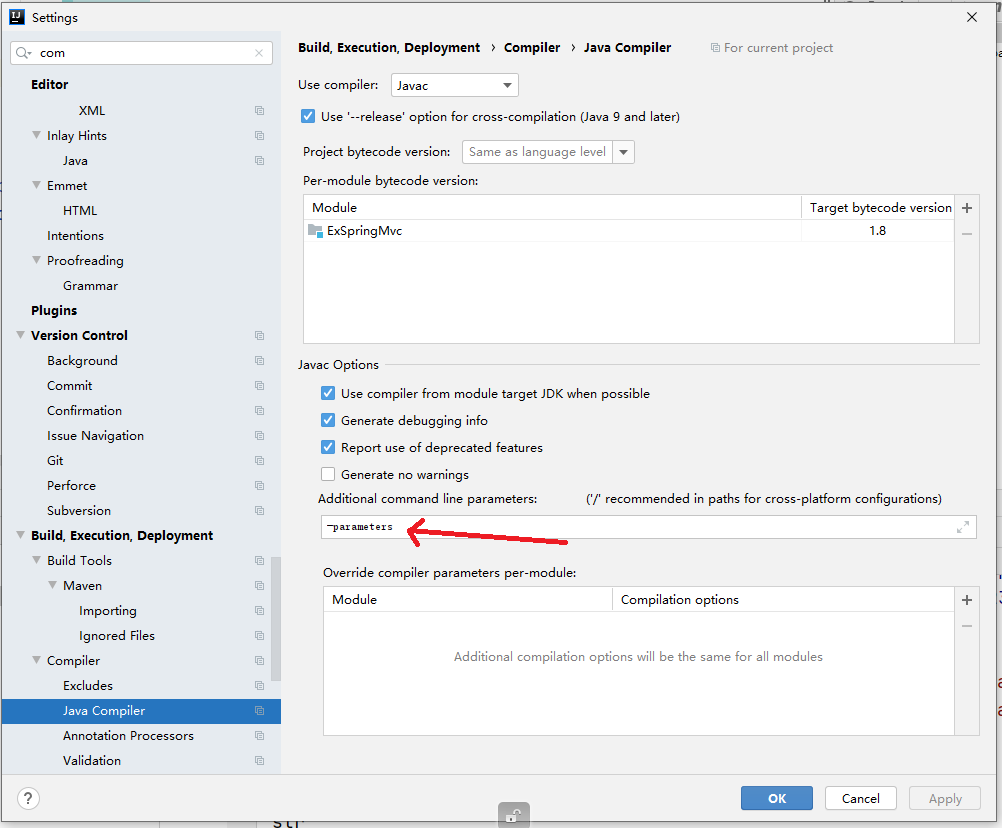Open the Use compiler Javac dropdown
The width and height of the screenshot is (1002, 828).
coord(454,85)
